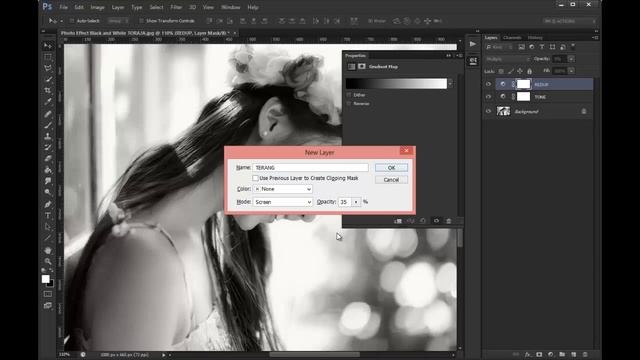Select the Lasso tool
The image size is (640, 360).
tap(48, 68)
